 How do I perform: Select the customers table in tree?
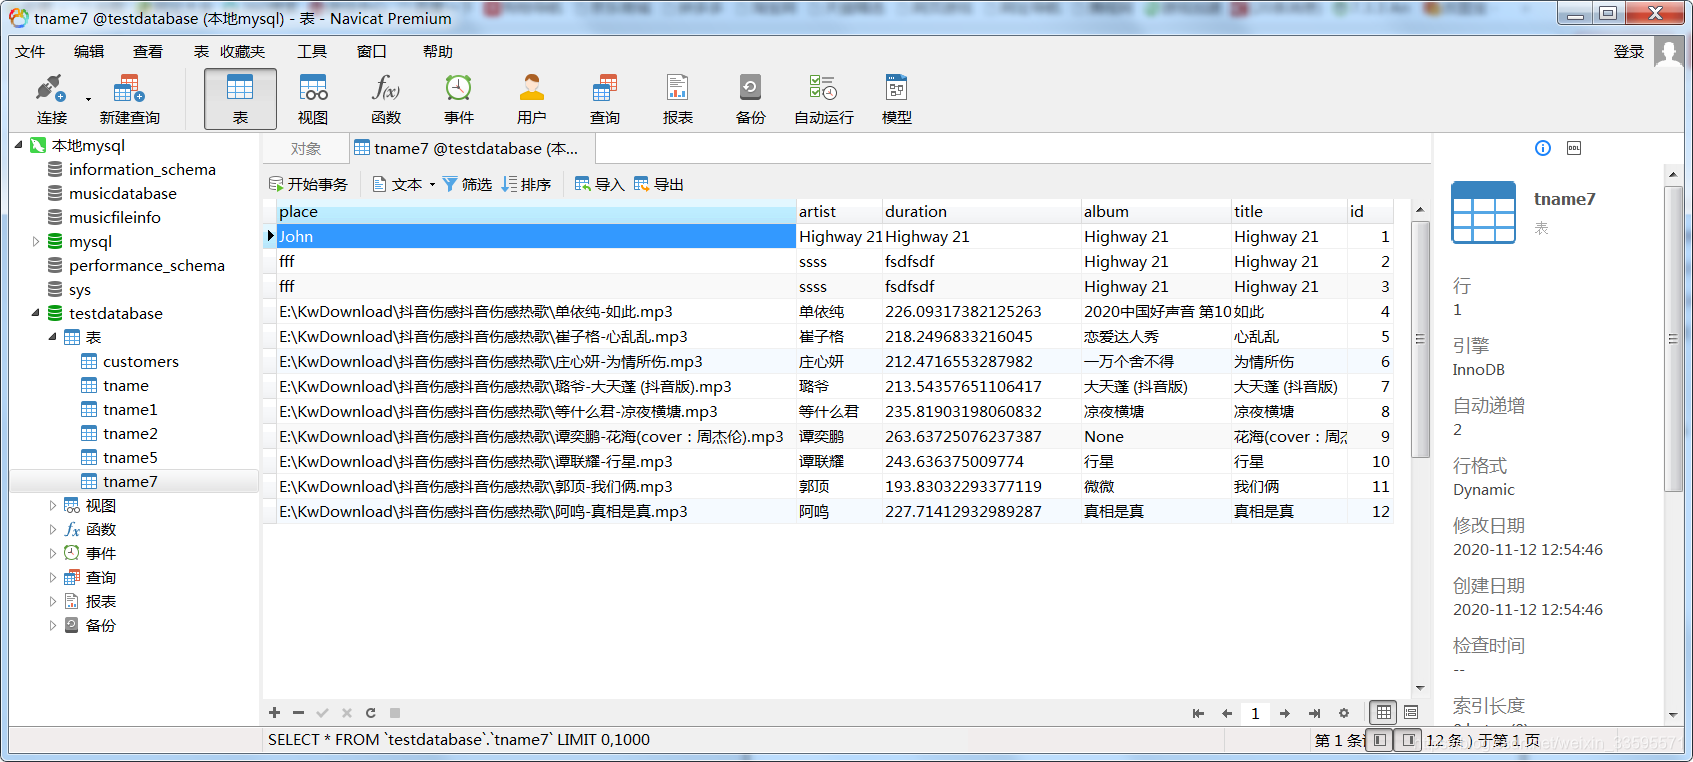(141, 361)
